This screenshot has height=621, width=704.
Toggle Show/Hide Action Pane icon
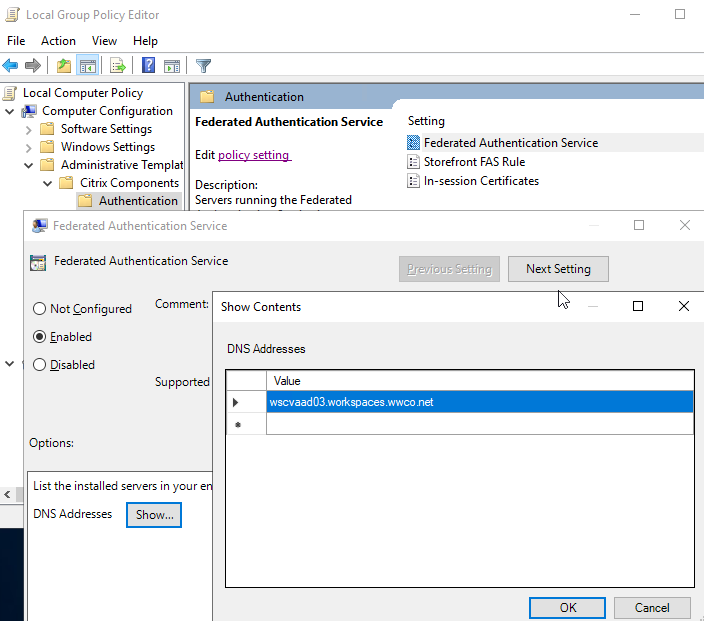point(172,66)
